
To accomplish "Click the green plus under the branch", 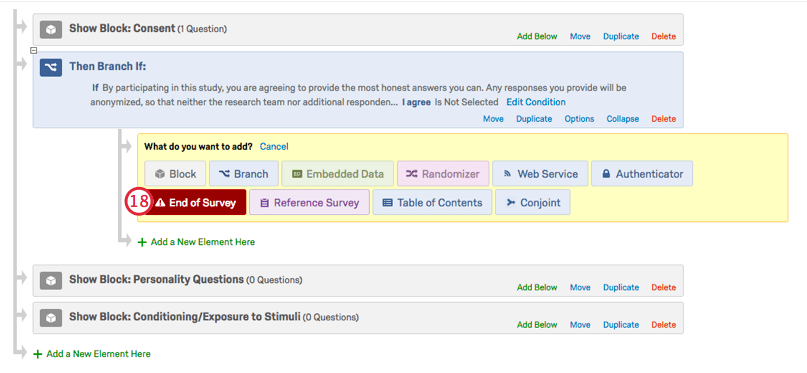I will tap(143, 242).
